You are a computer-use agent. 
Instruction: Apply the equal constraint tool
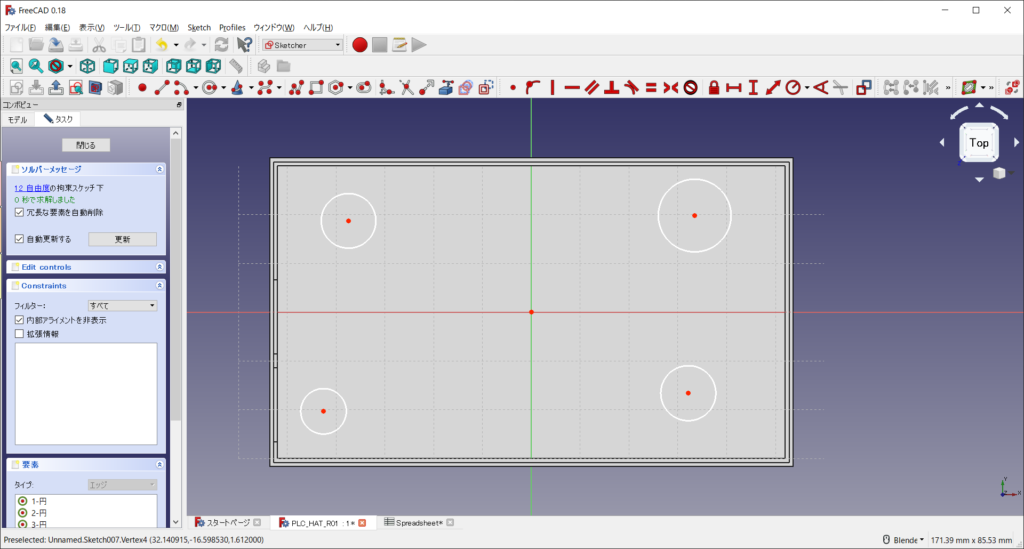pos(650,88)
